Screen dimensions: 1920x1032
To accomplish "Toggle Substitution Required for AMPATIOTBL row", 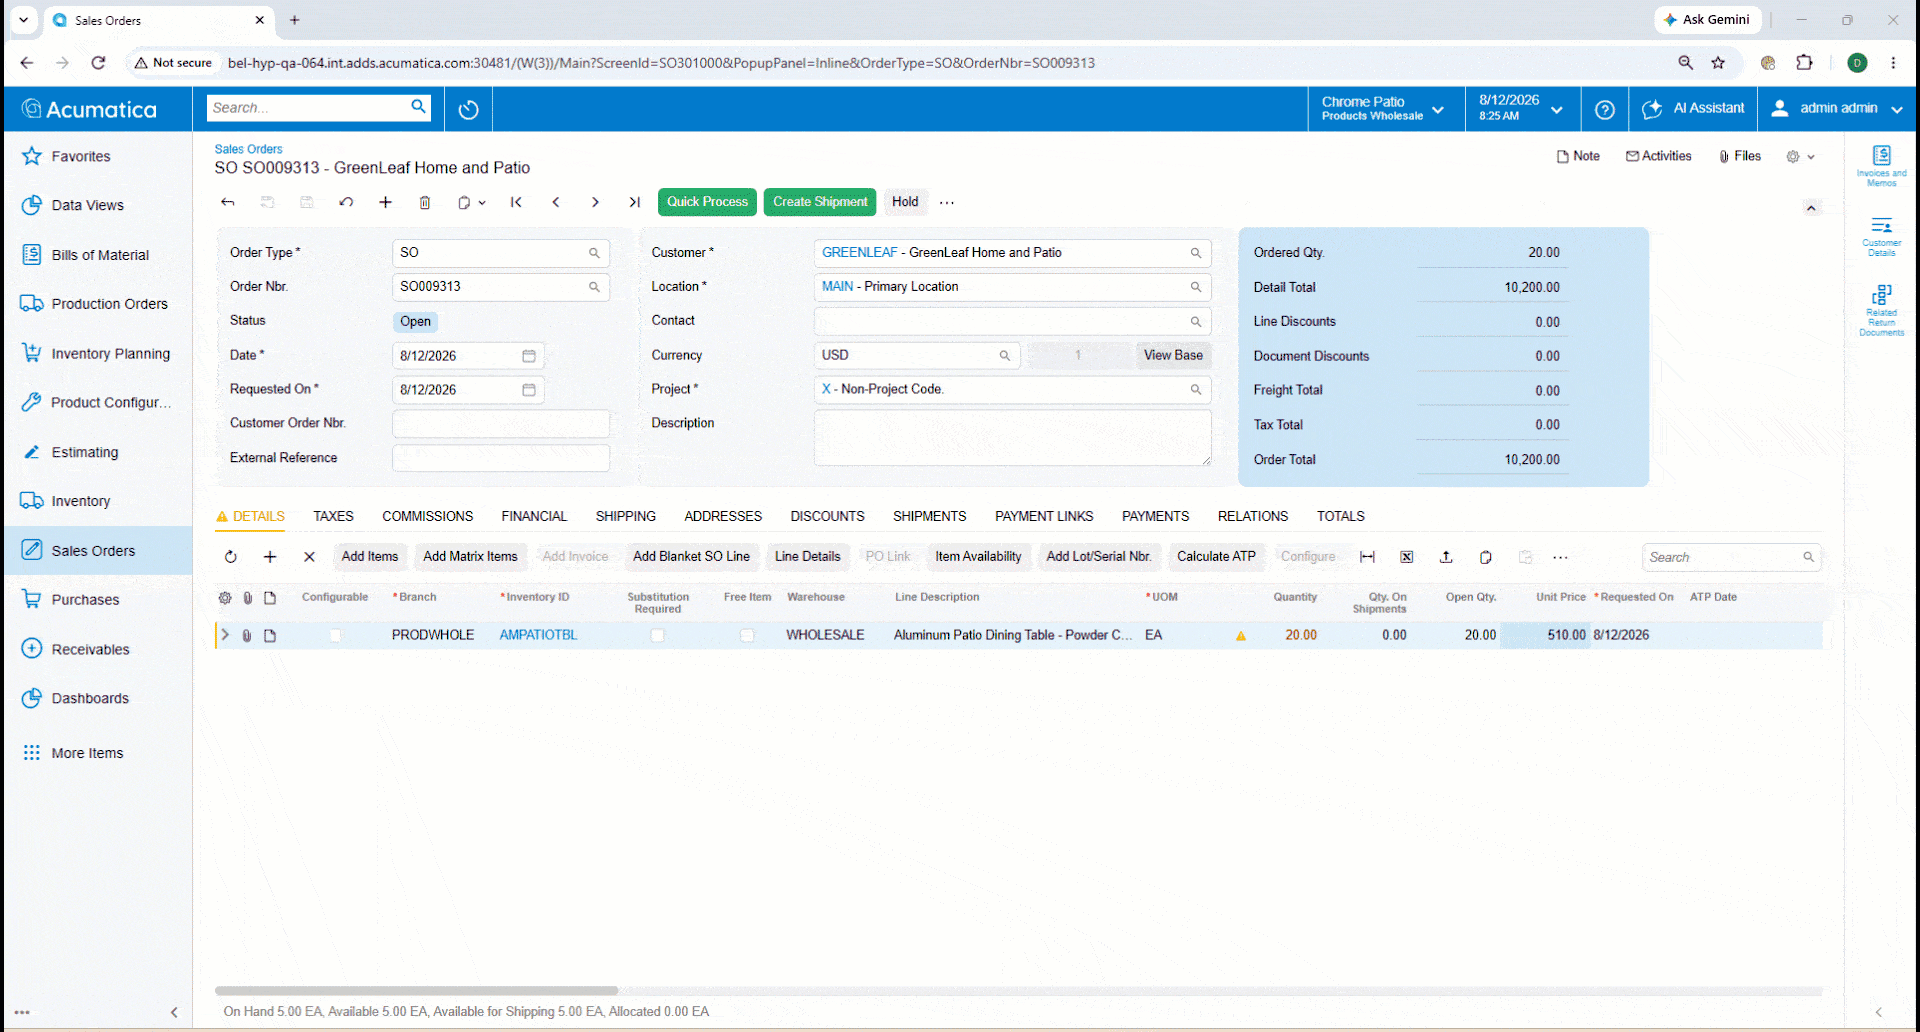I will [x=657, y=635].
